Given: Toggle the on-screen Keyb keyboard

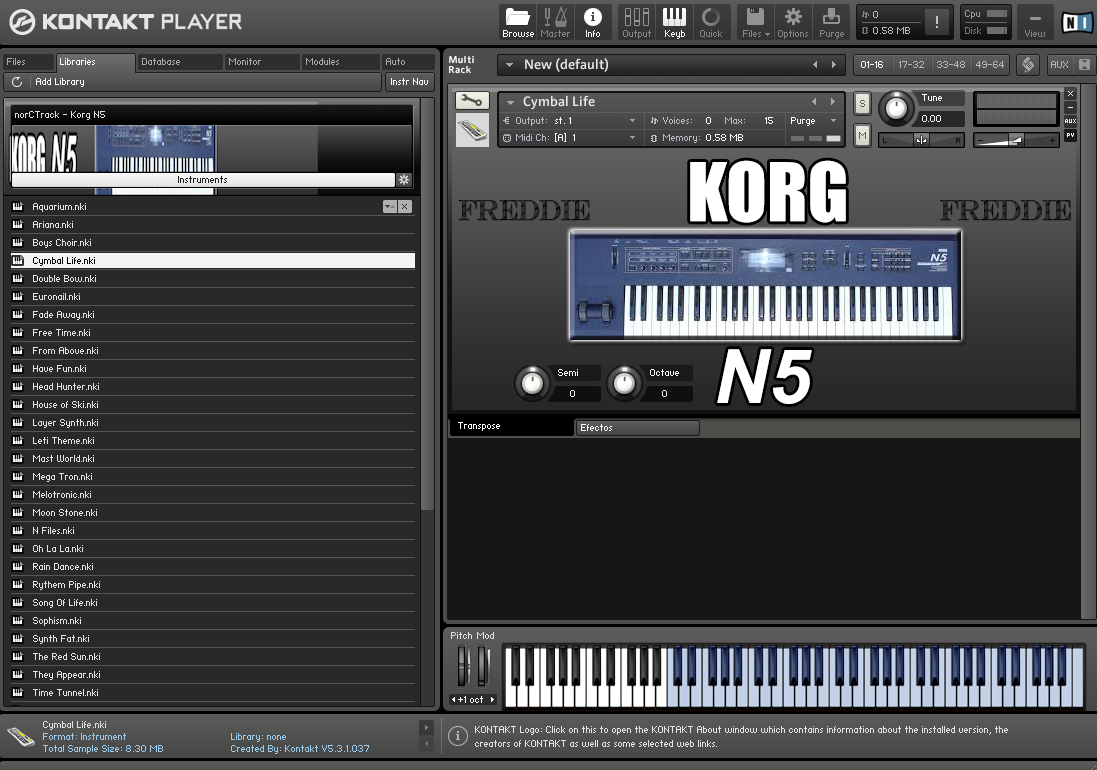Looking at the screenshot, I should [674, 22].
